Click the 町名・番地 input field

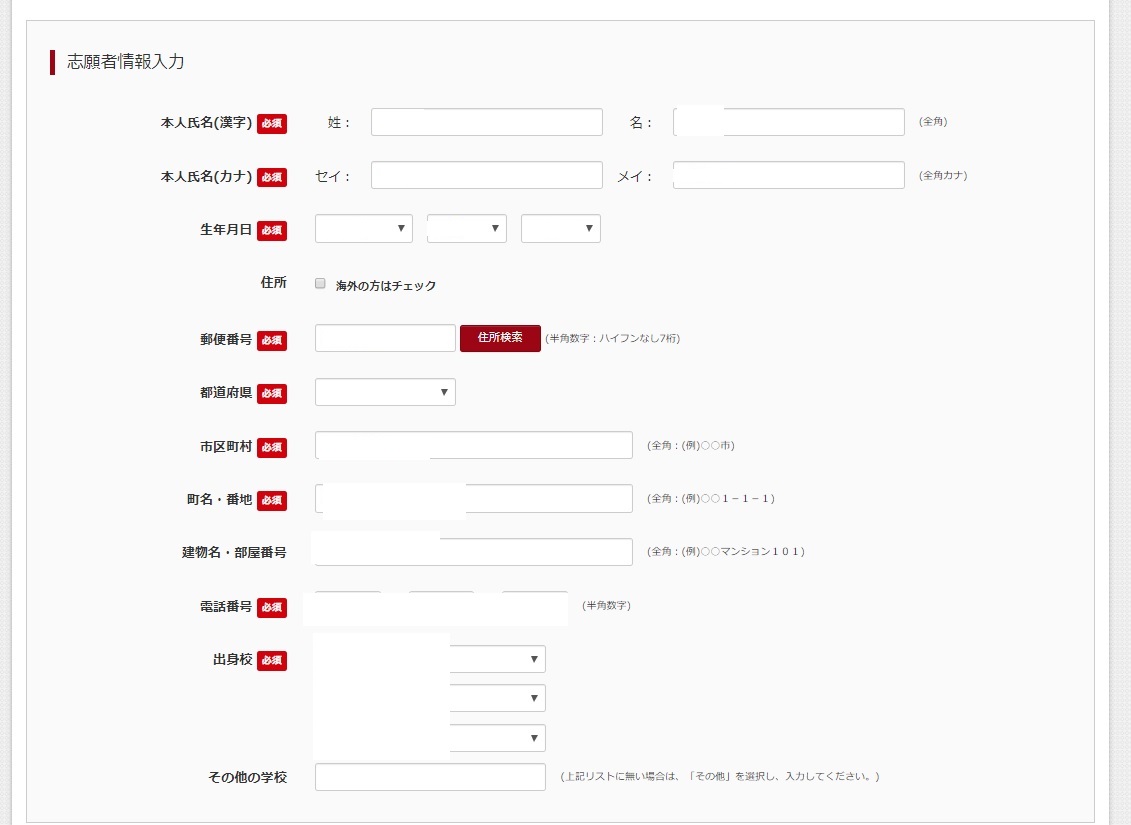(x=474, y=498)
